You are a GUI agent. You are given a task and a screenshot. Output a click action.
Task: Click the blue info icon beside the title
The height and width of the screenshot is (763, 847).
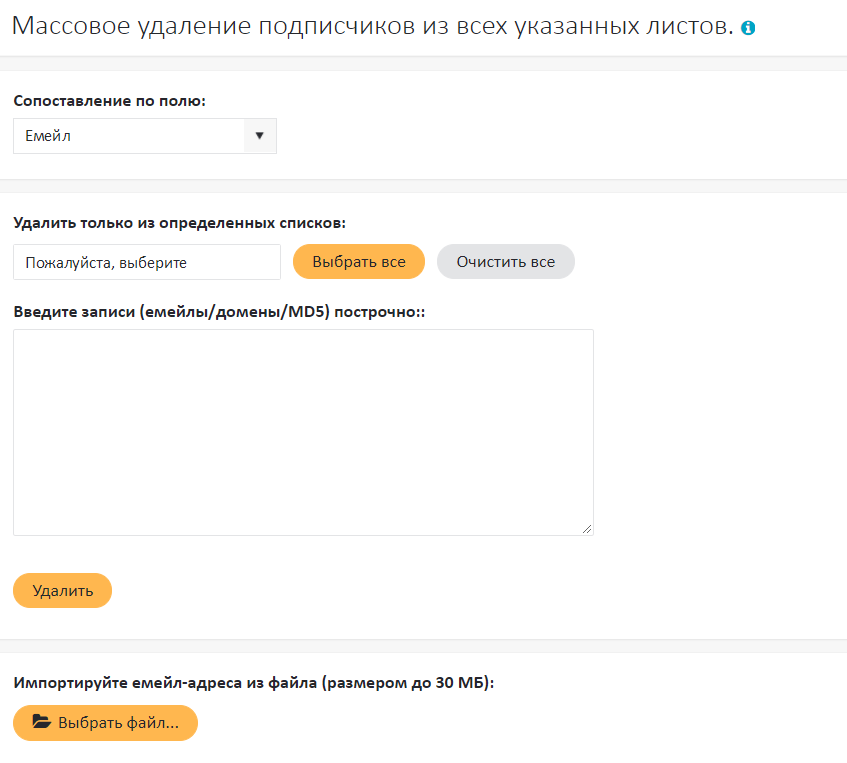click(748, 29)
